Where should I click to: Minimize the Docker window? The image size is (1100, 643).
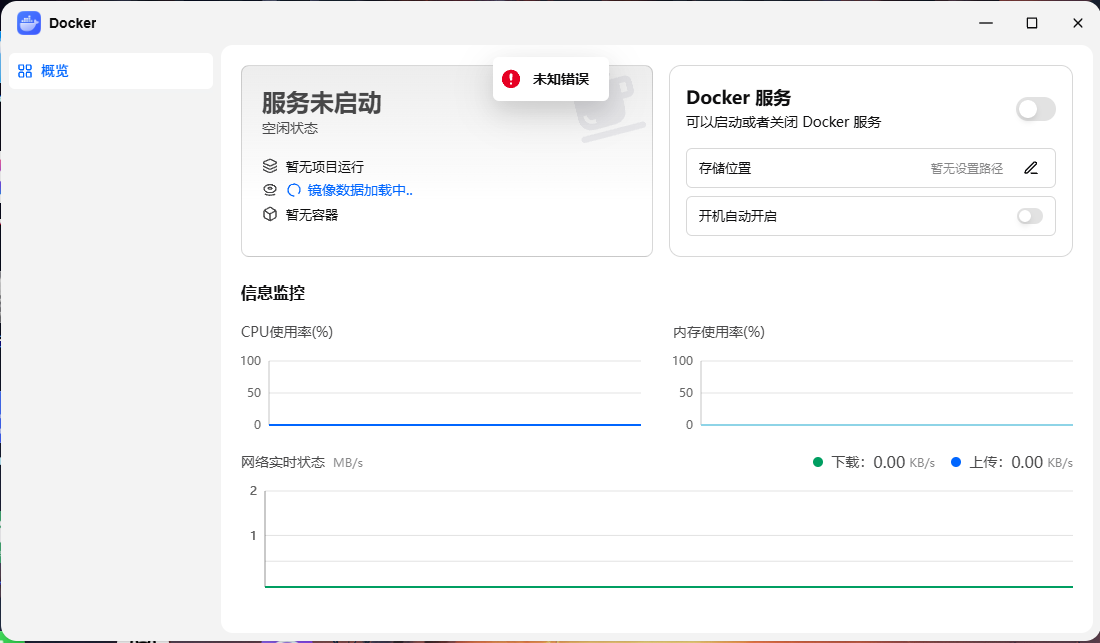pos(986,23)
